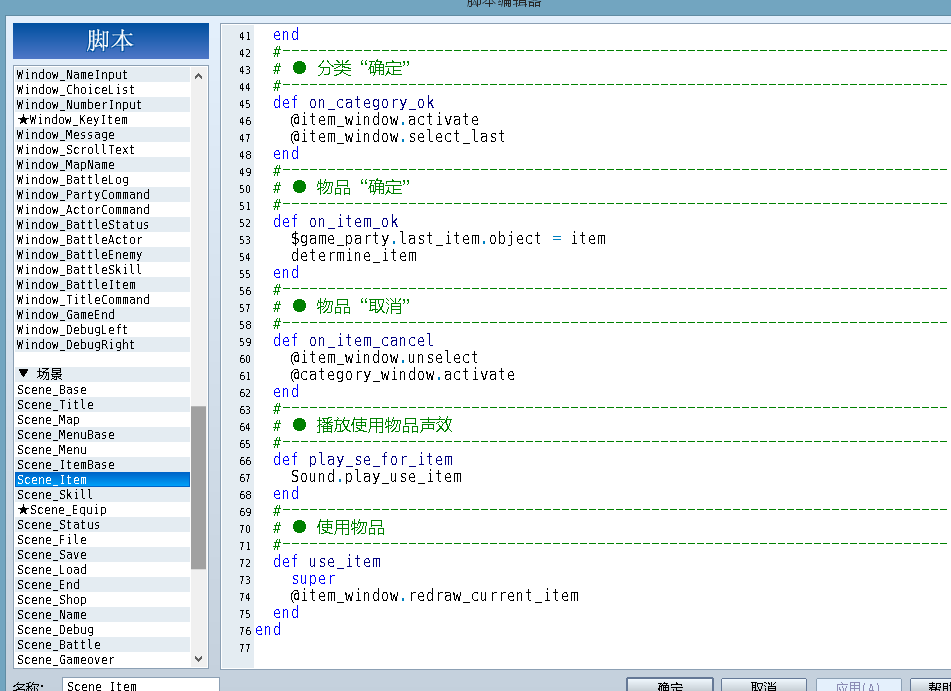This screenshot has height=691, width=951.
Task: Place the cursor on the def use_item line
Action: click(x=327, y=562)
